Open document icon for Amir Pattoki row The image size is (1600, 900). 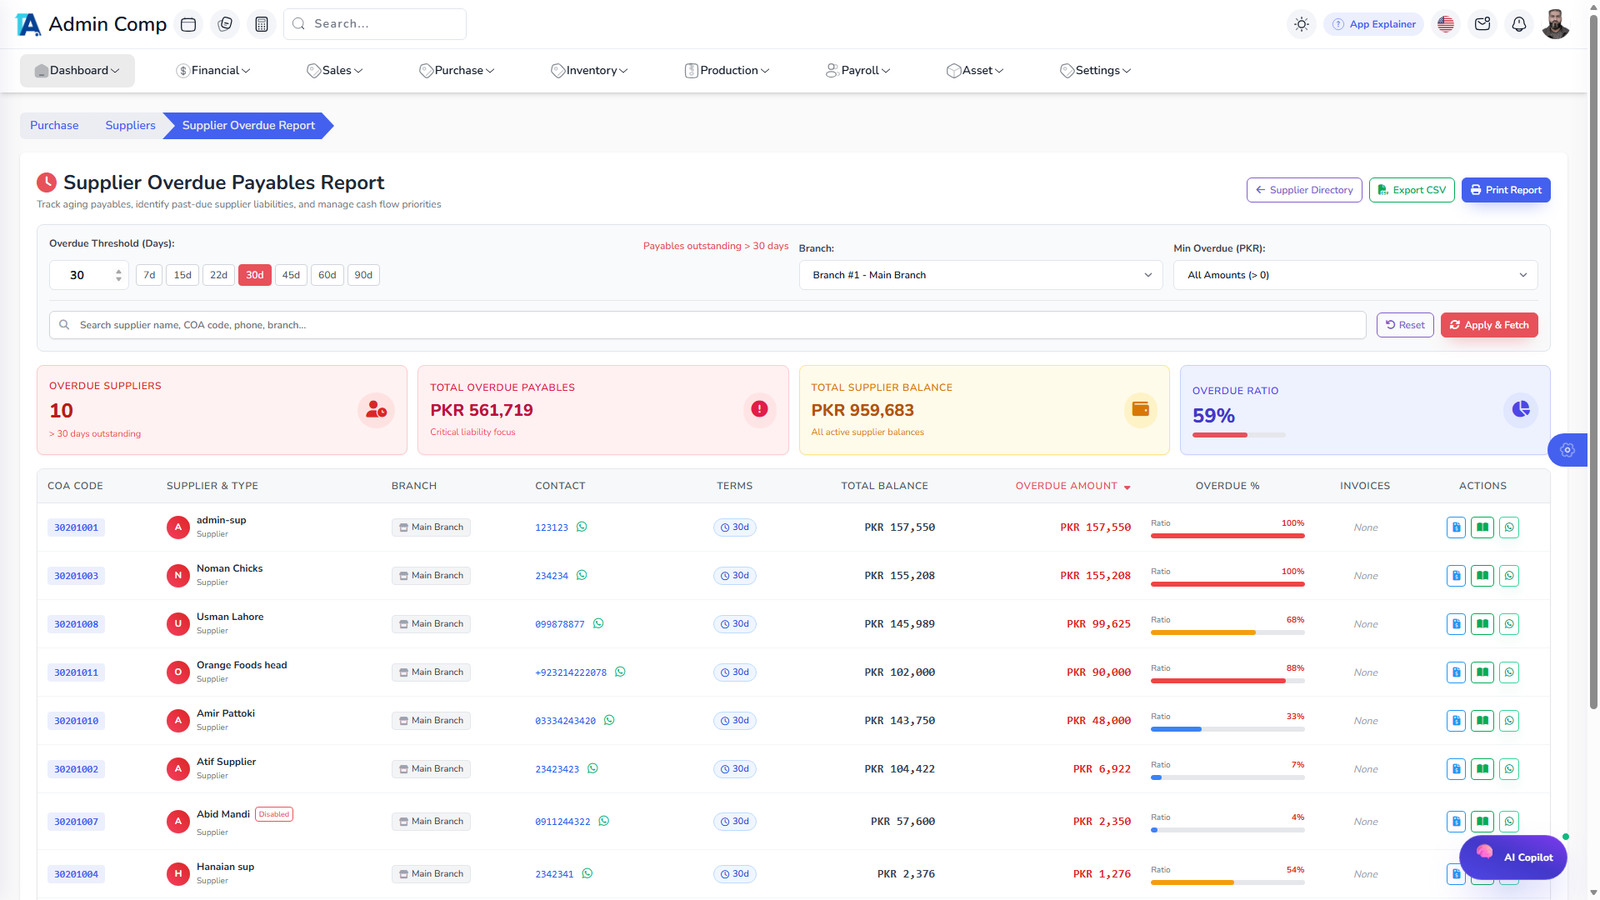tap(1456, 721)
